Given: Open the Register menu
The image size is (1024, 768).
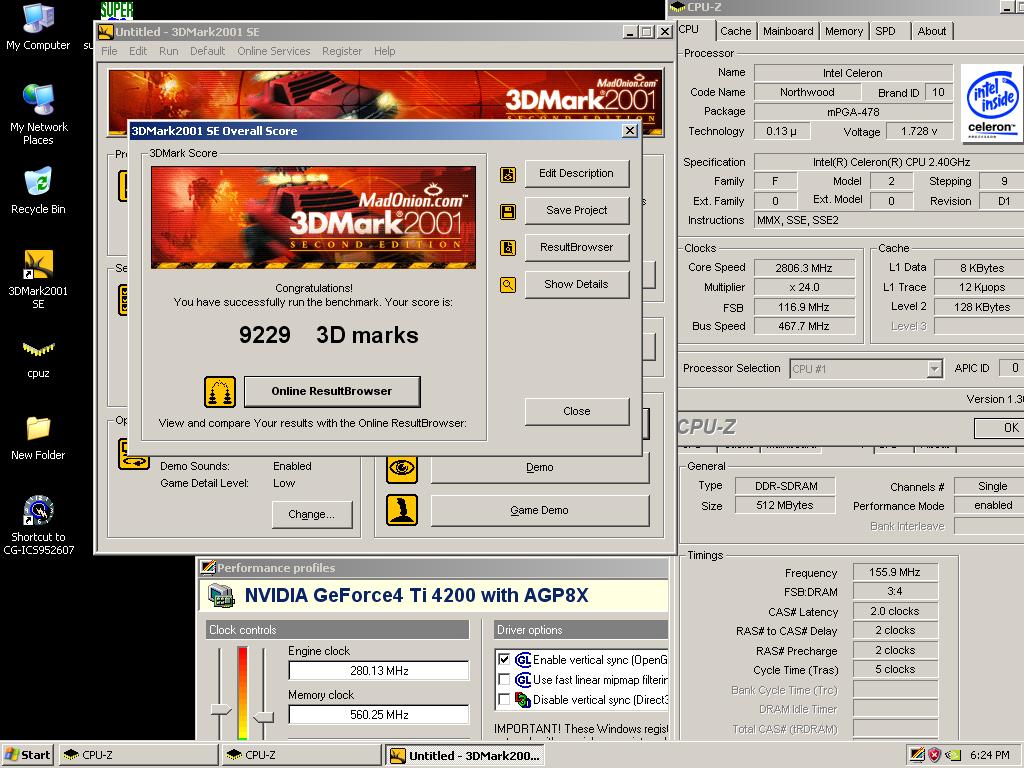Looking at the screenshot, I should (x=342, y=51).
